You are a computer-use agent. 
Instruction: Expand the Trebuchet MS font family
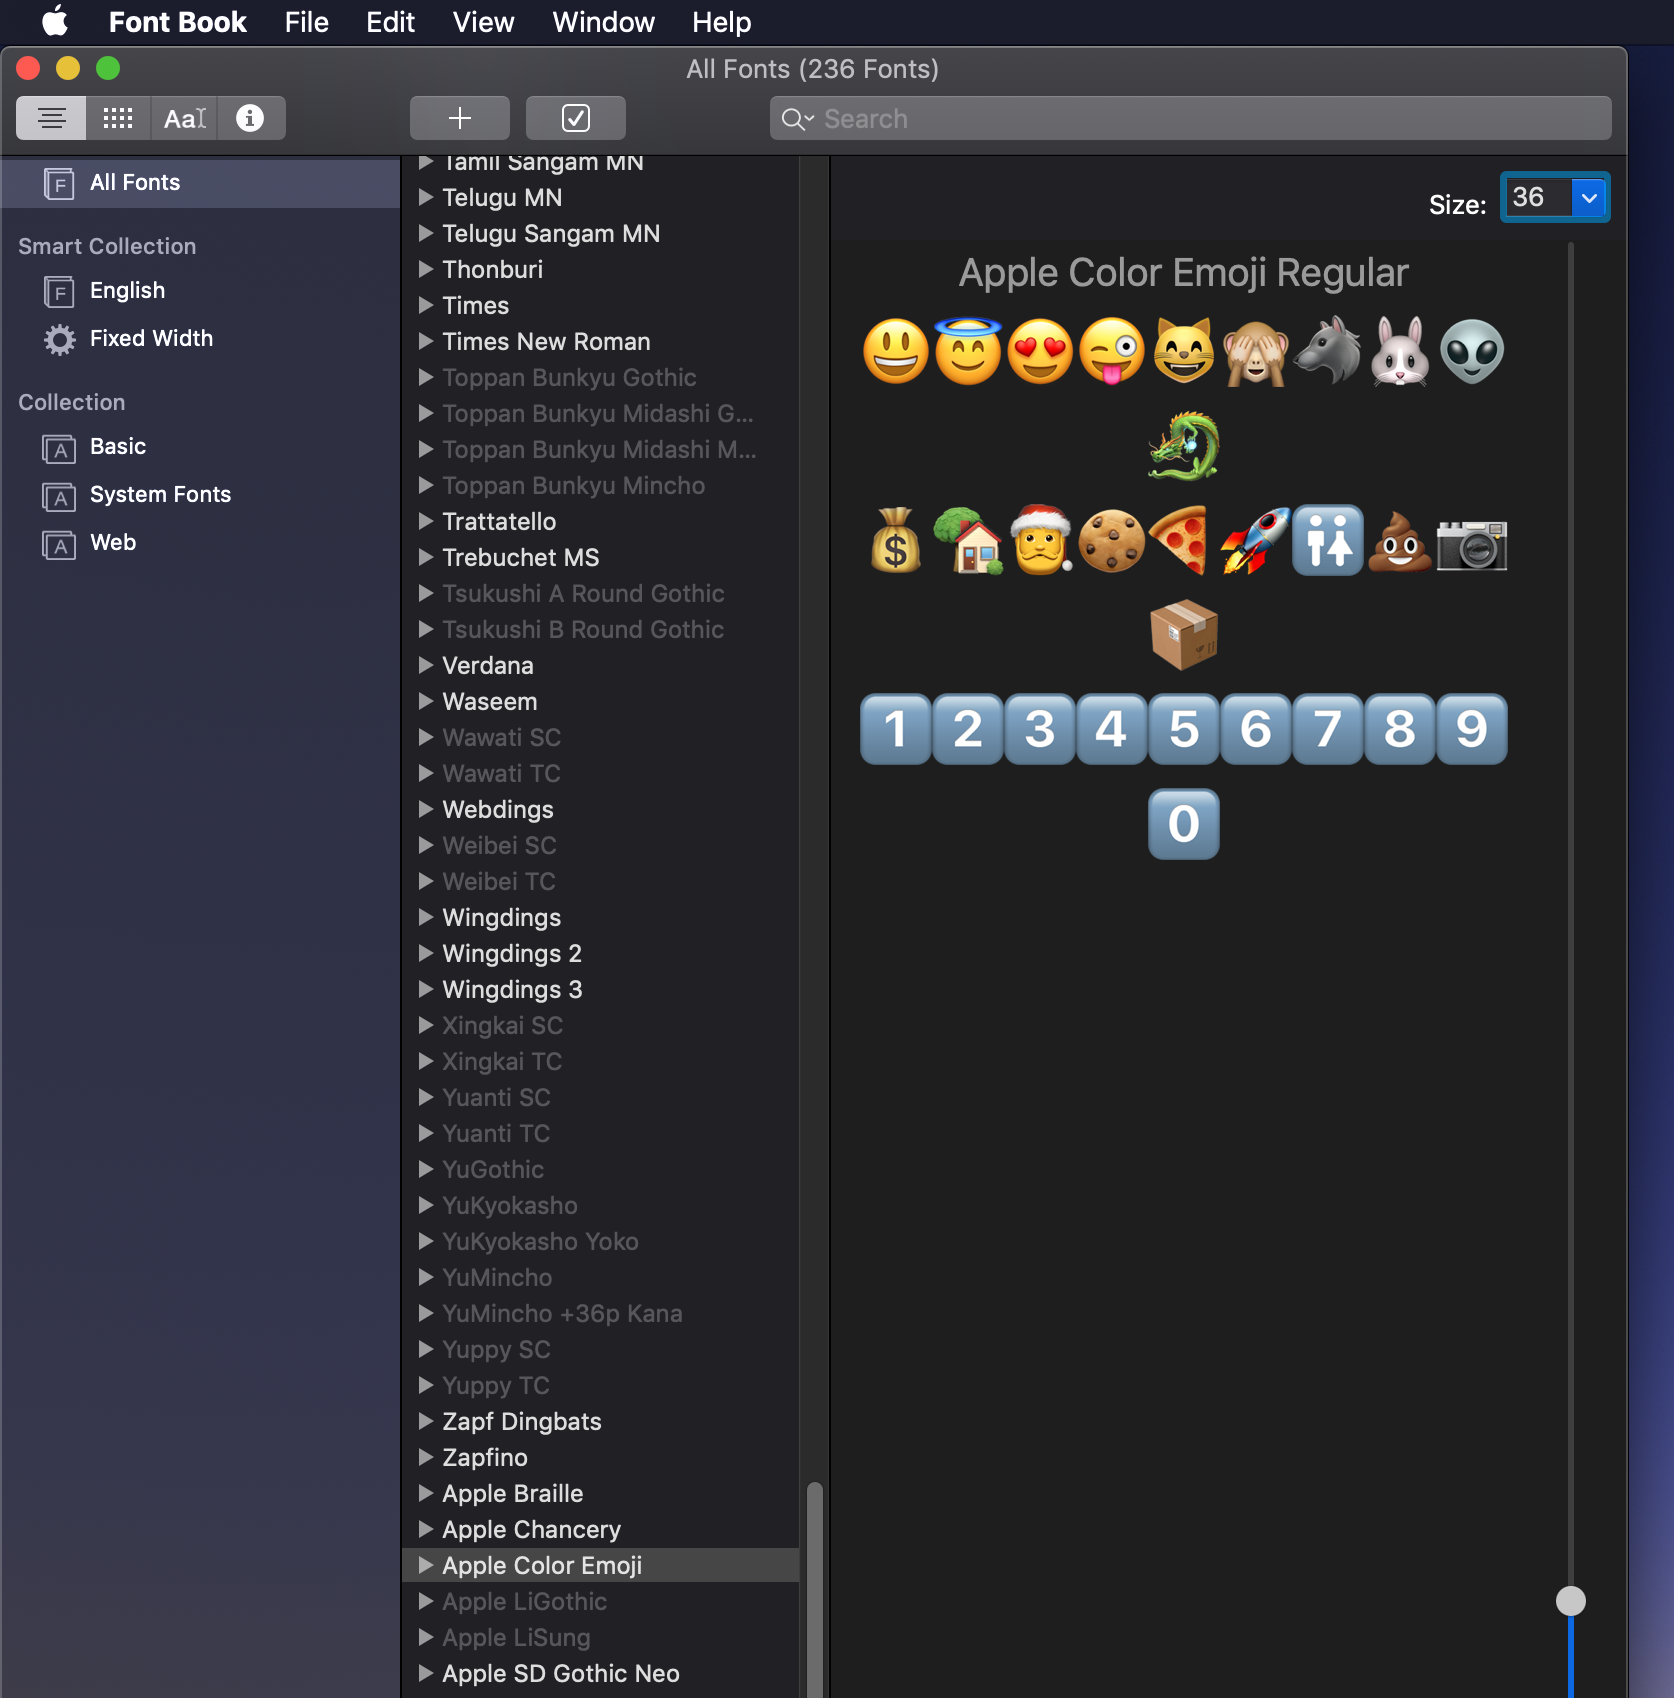tap(426, 557)
